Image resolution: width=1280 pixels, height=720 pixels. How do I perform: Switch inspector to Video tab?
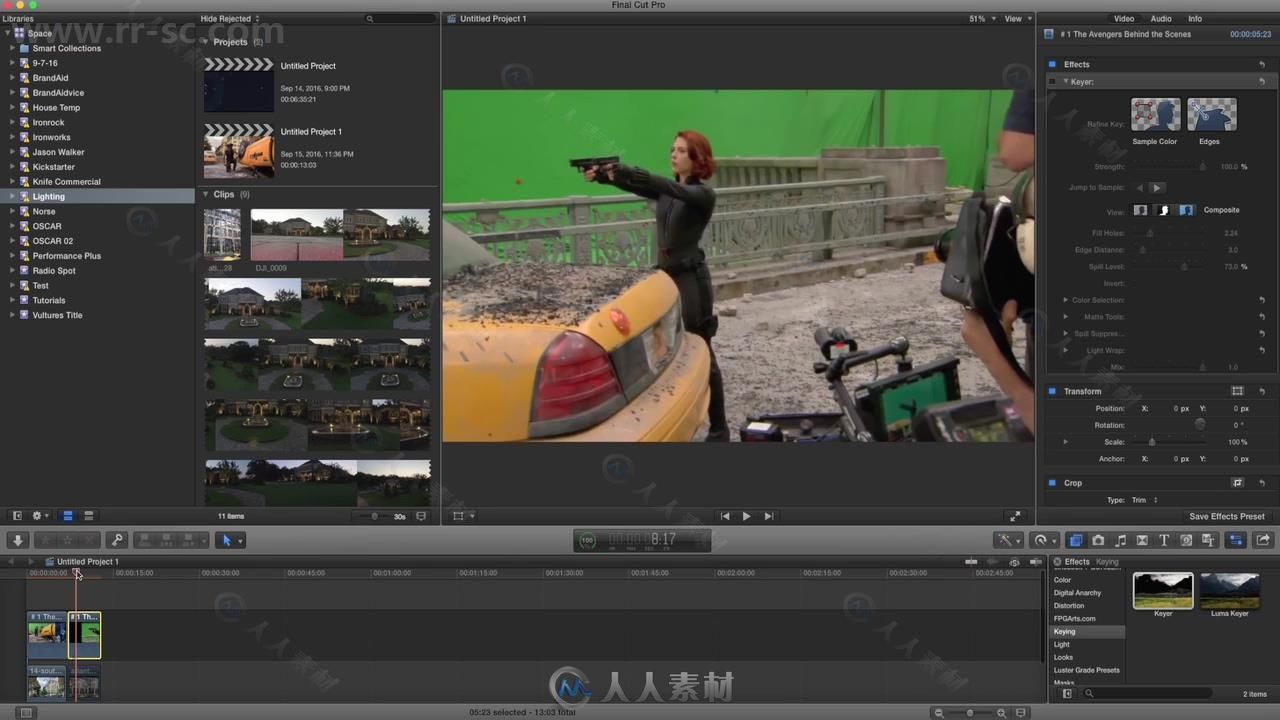(1124, 19)
